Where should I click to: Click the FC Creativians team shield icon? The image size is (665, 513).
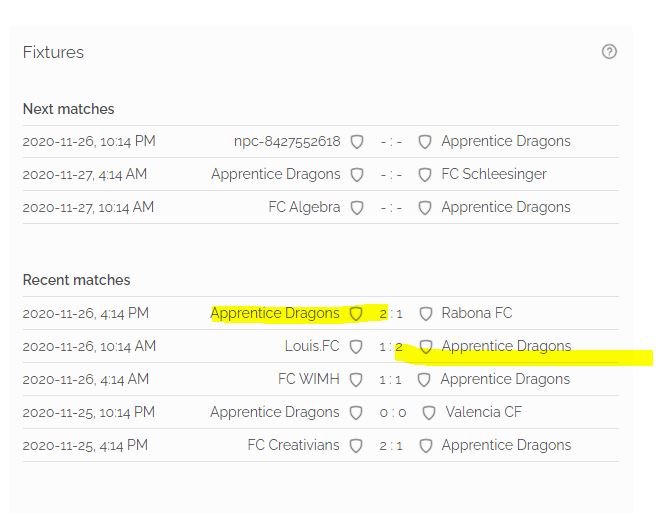pyautogui.click(x=356, y=446)
